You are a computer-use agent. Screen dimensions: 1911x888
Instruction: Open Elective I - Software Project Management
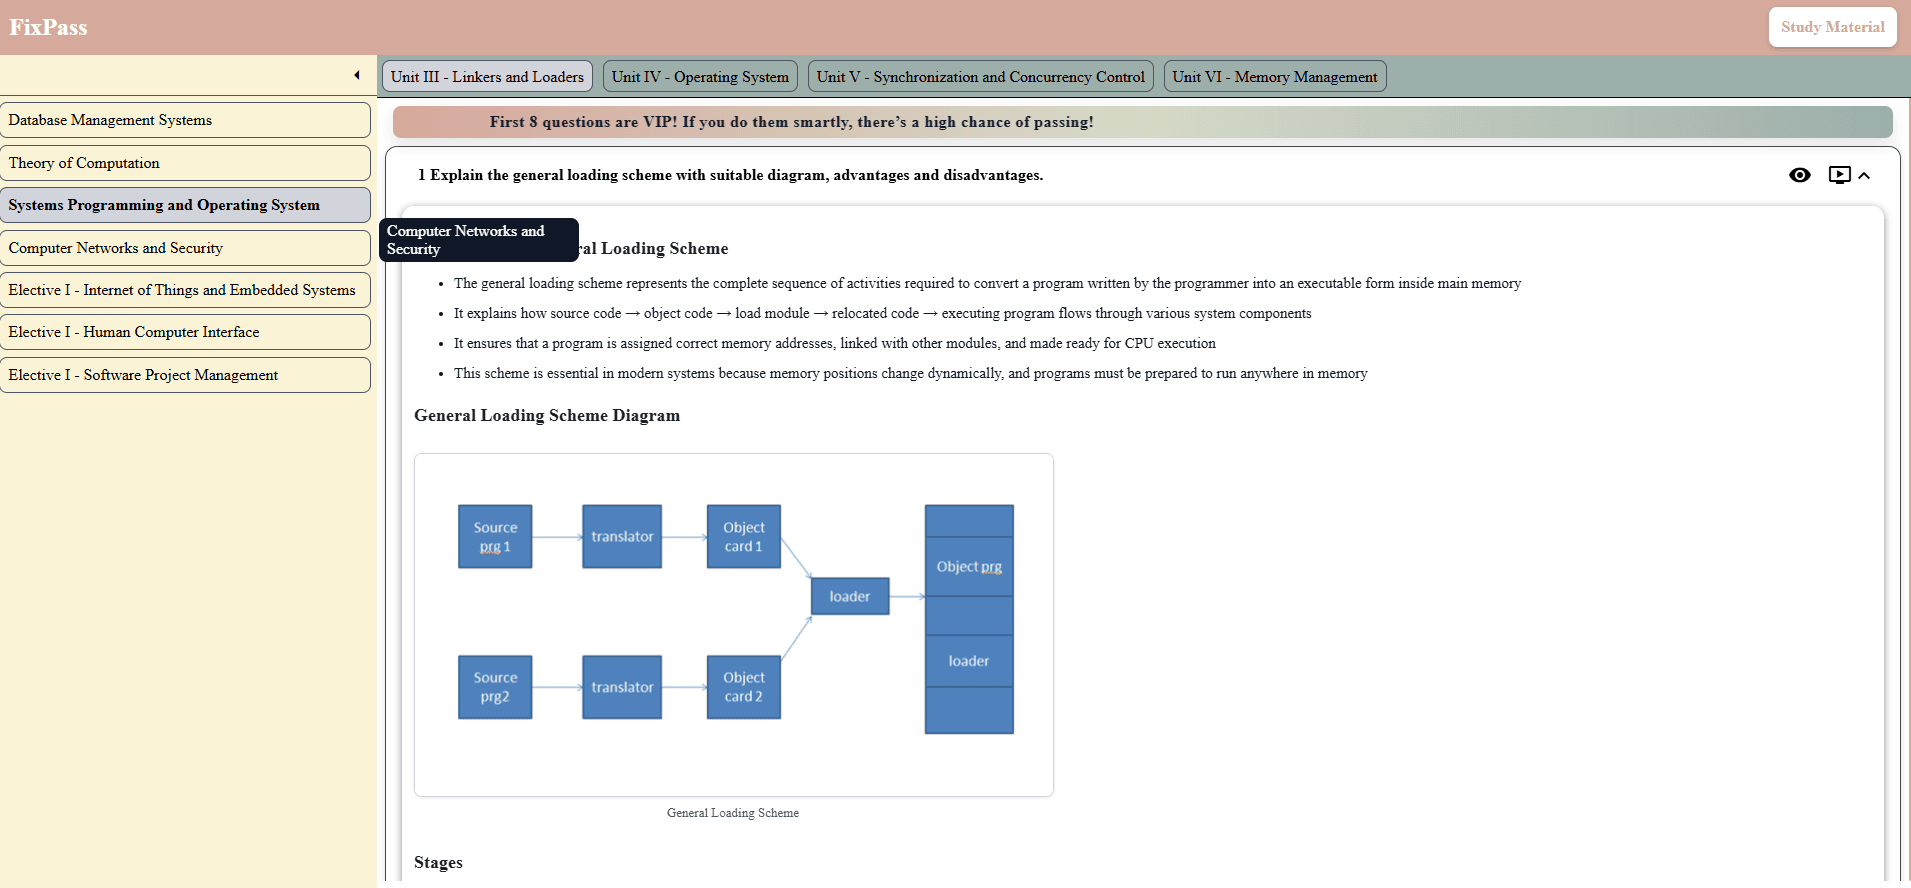click(x=185, y=375)
